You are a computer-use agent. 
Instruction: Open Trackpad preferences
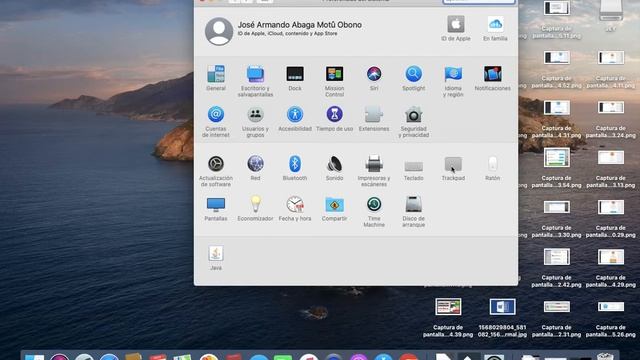(x=453, y=164)
